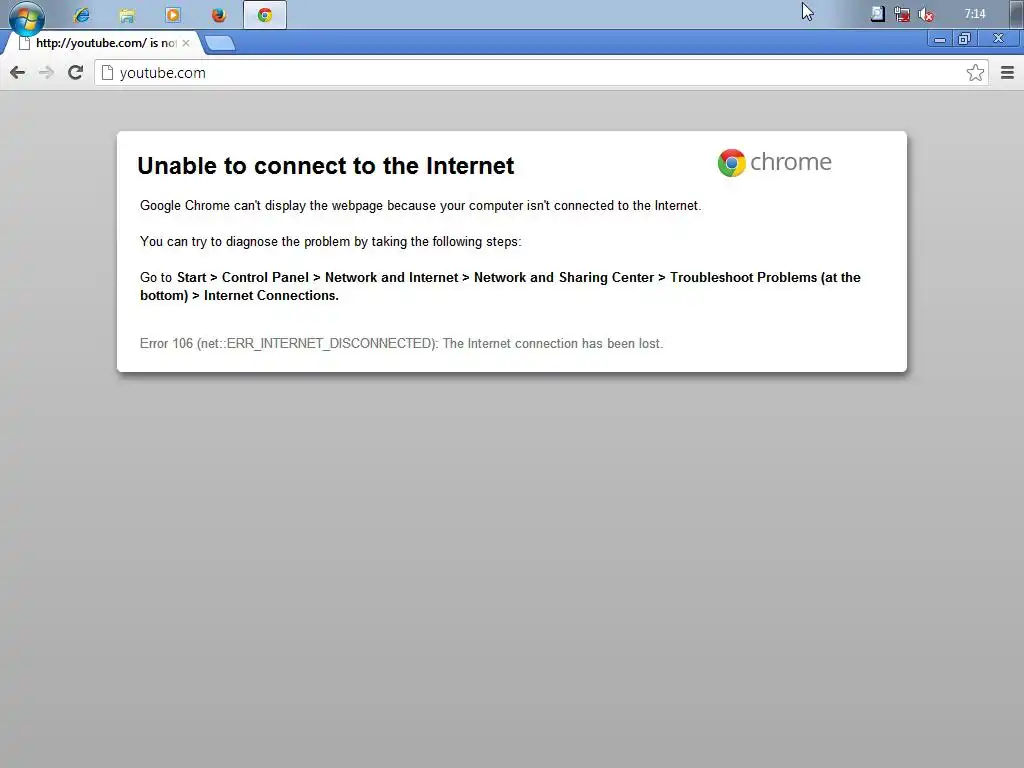Open the Chrome hamburger menu

[x=1008, y=72]
